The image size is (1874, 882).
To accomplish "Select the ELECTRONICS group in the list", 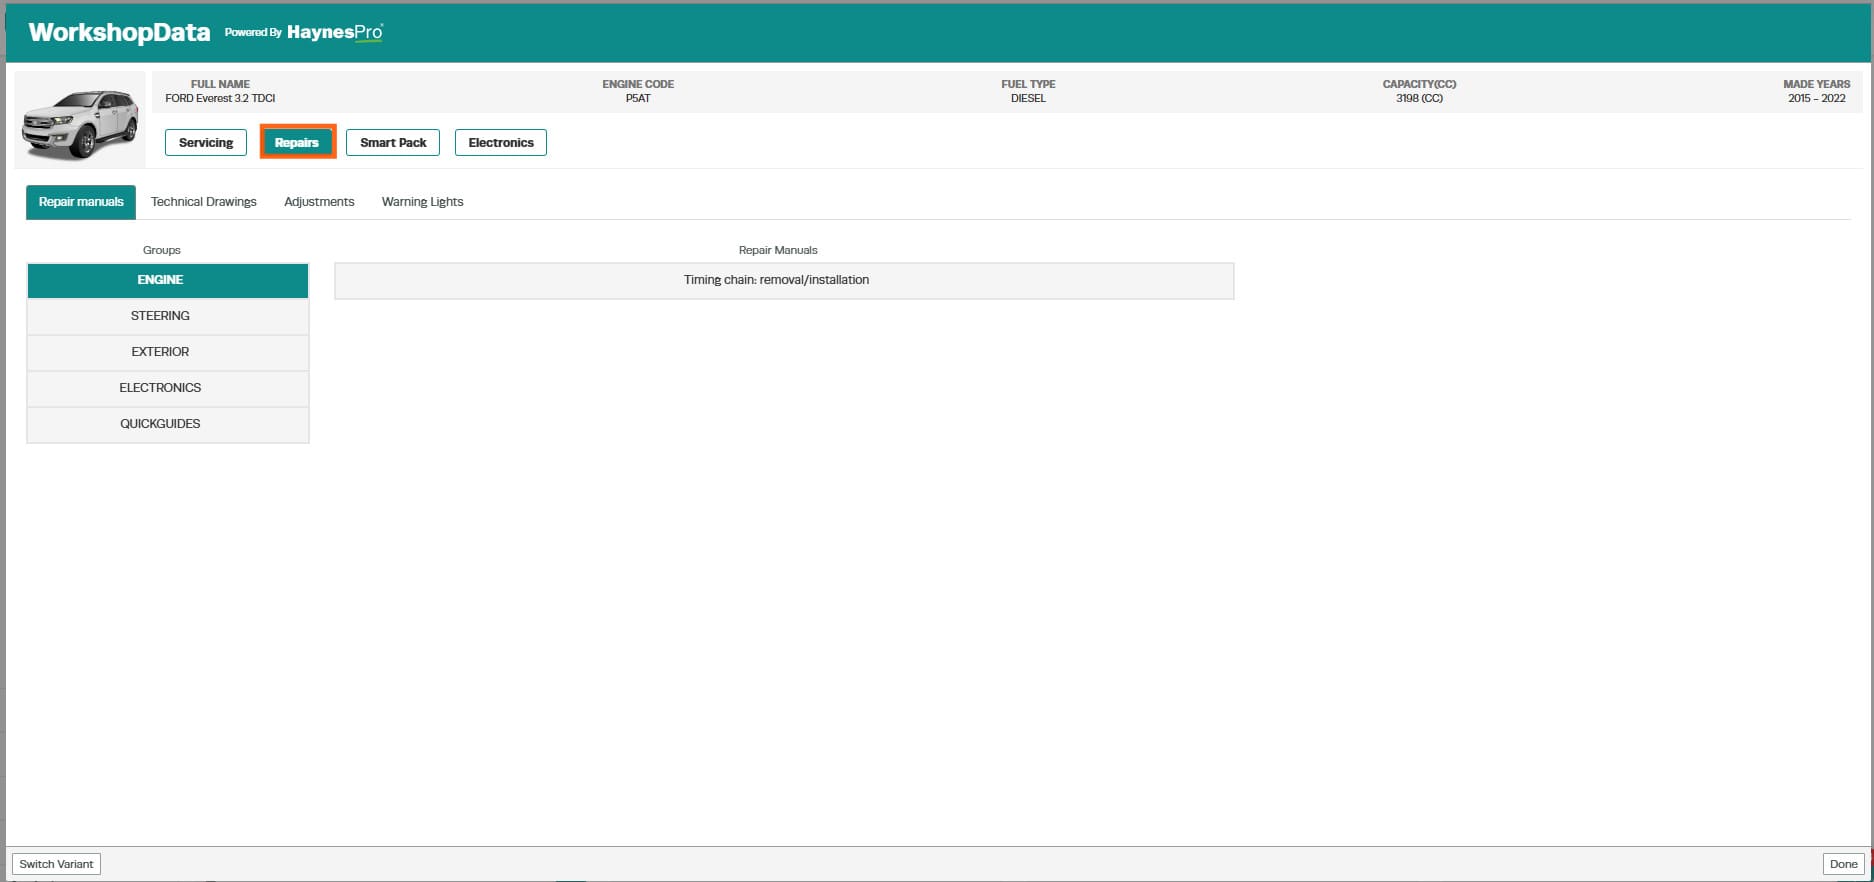I will (x=168, y=388).
